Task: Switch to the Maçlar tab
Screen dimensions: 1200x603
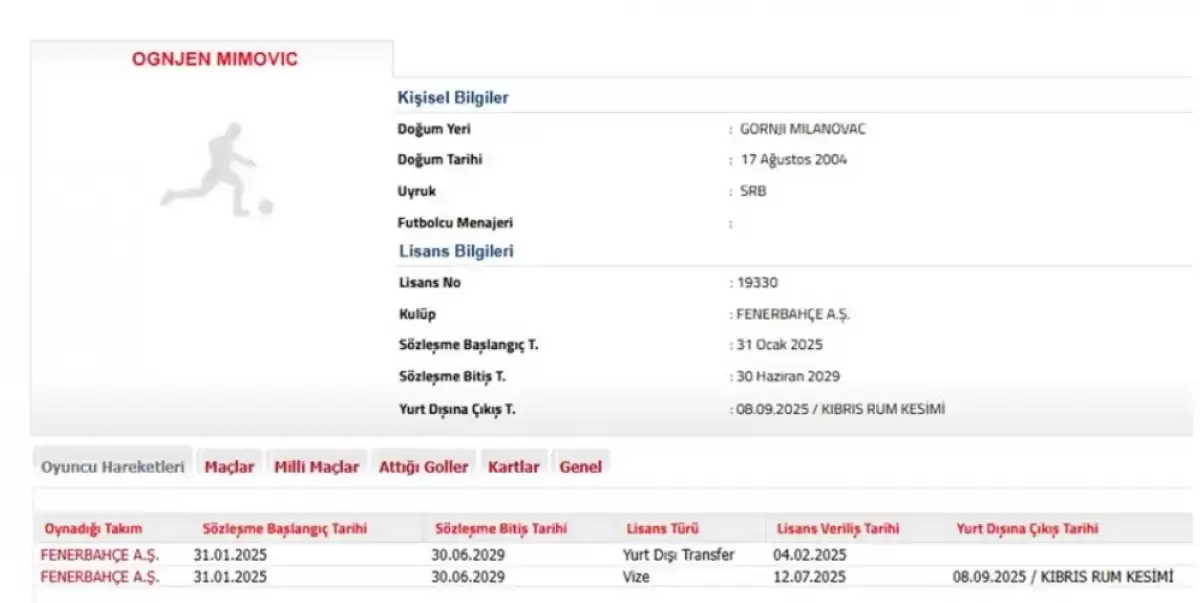Action: [229, 467]
